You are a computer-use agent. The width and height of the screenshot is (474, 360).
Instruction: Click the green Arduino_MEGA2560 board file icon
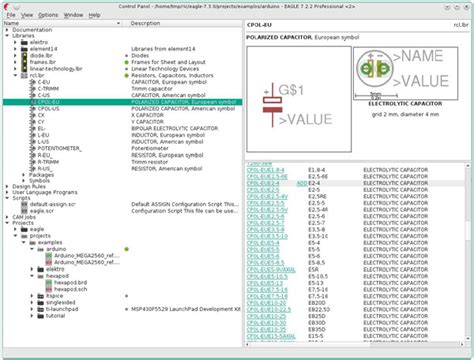click(x=49, y=256)
